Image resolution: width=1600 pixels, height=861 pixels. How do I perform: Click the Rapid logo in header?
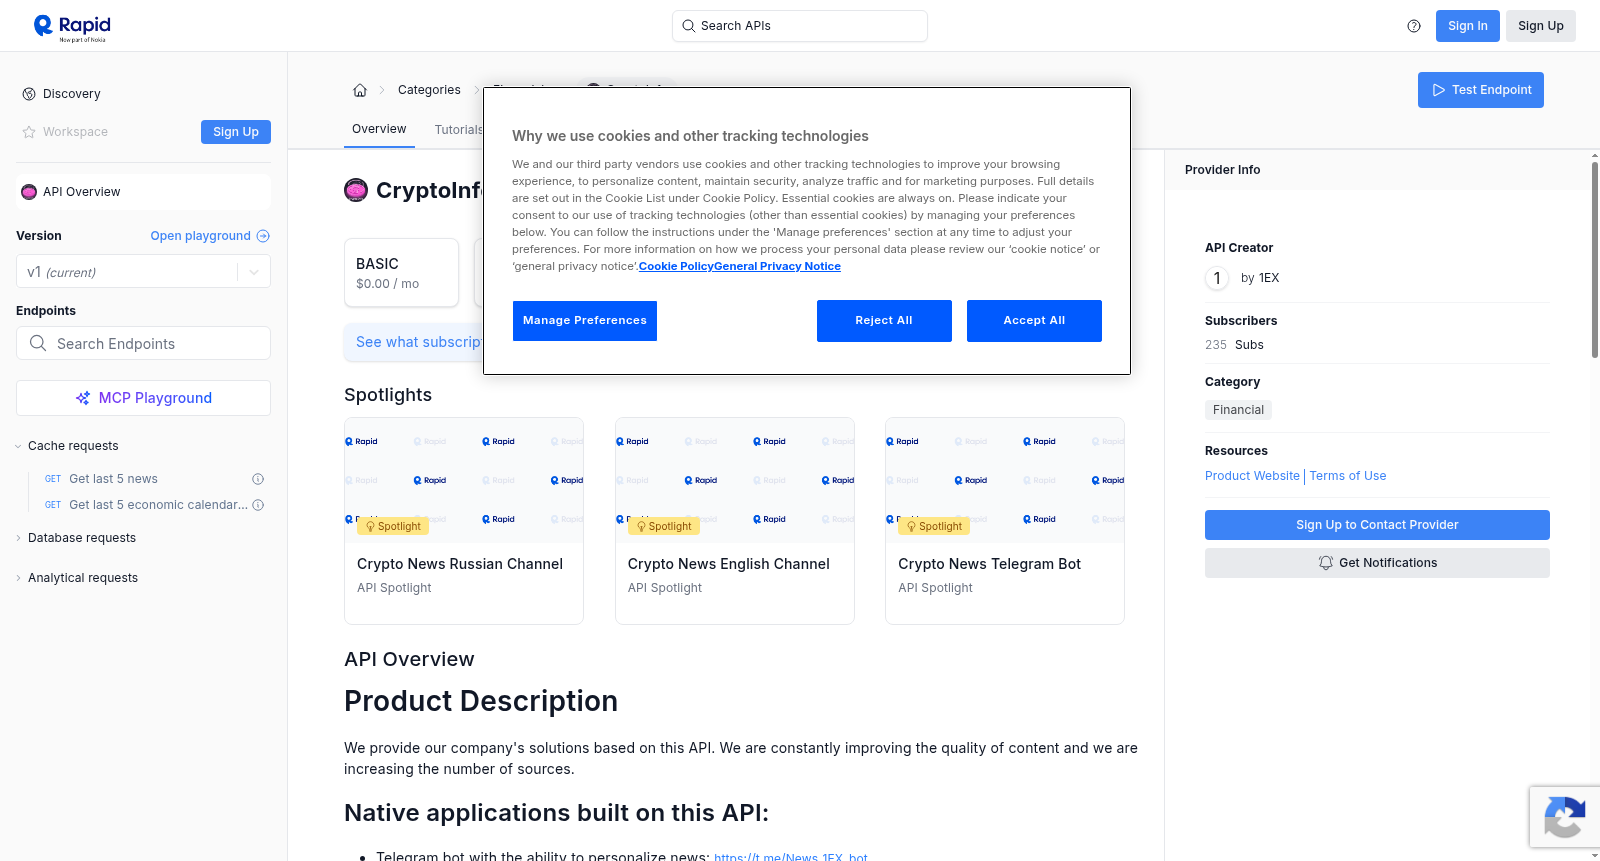click(x=72, y=27)
